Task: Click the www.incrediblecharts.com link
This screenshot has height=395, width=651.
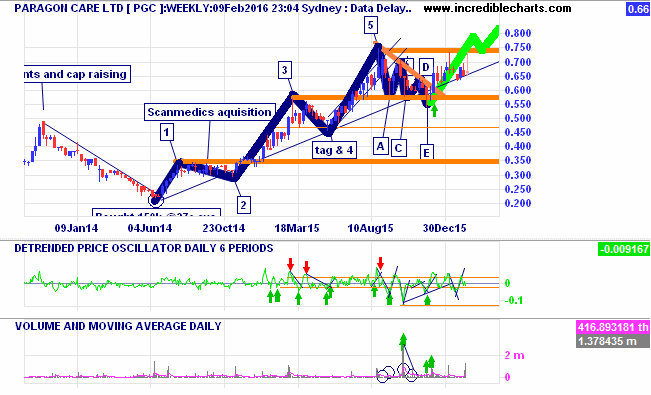Action: tap(497, 8)
